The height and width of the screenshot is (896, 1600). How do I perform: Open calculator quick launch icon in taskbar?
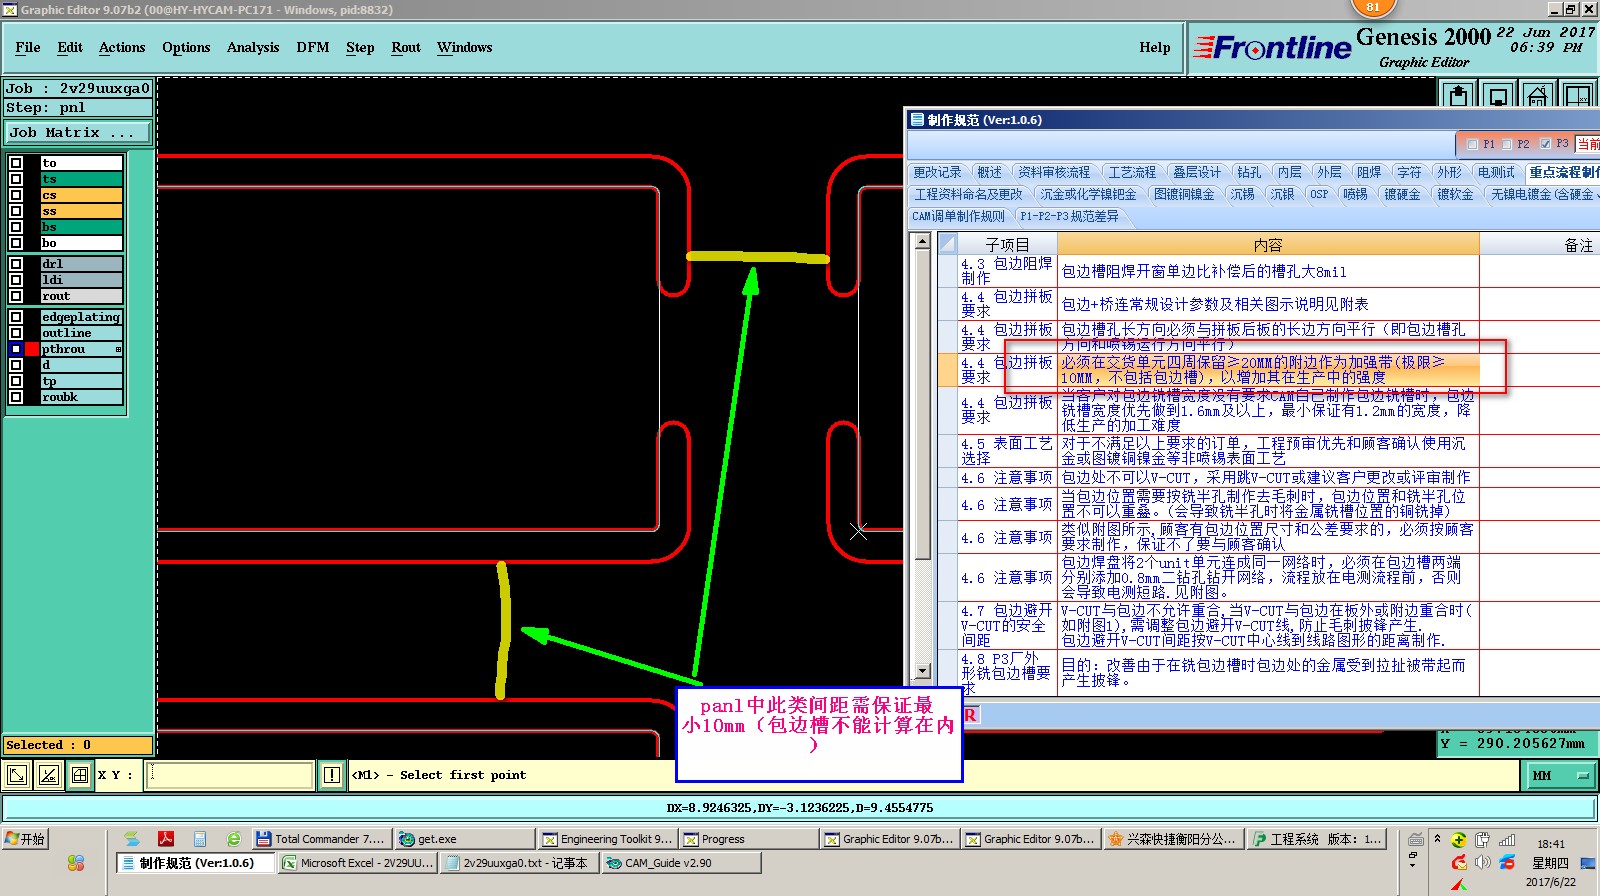(200, 839)
